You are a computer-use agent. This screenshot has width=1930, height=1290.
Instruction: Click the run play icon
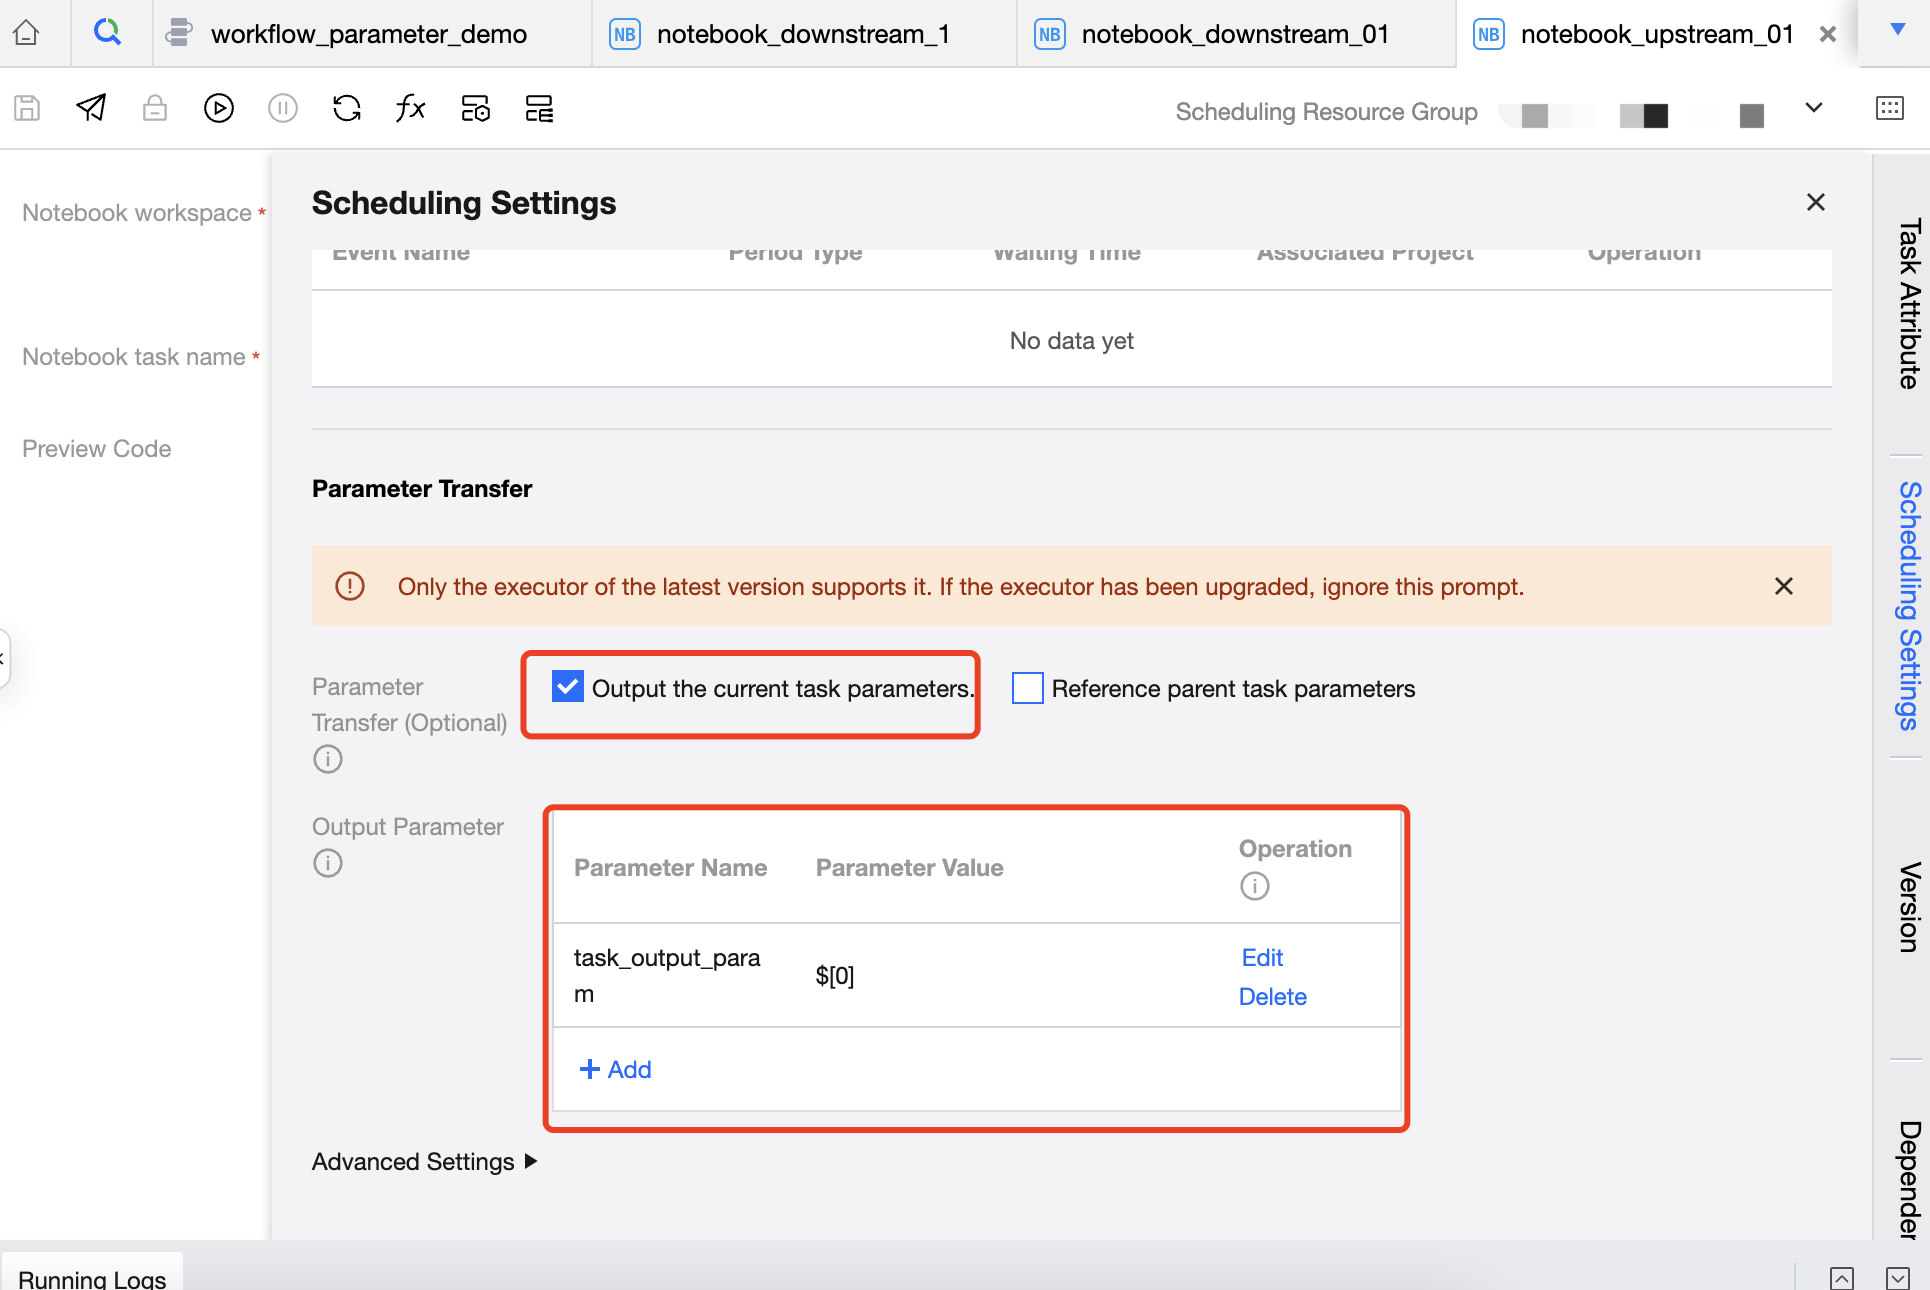pyautogui.click(x=218, y=108)
